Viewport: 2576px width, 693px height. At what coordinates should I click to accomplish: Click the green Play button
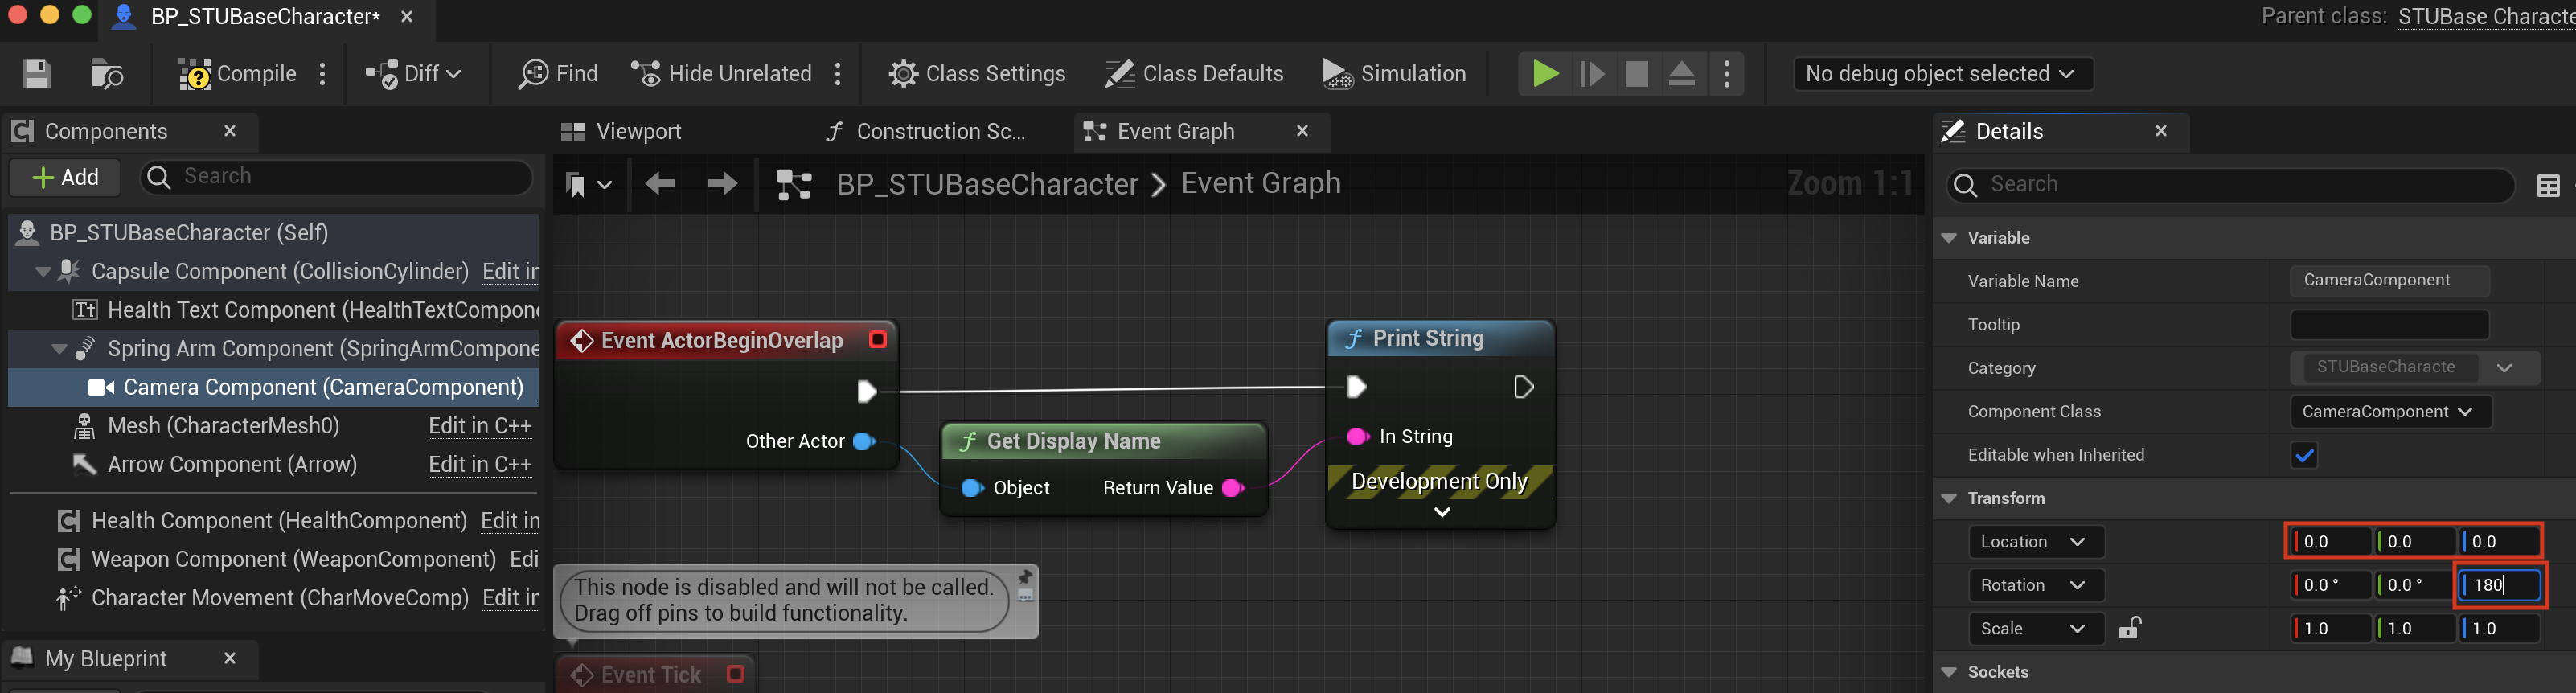click(1545, 74)
